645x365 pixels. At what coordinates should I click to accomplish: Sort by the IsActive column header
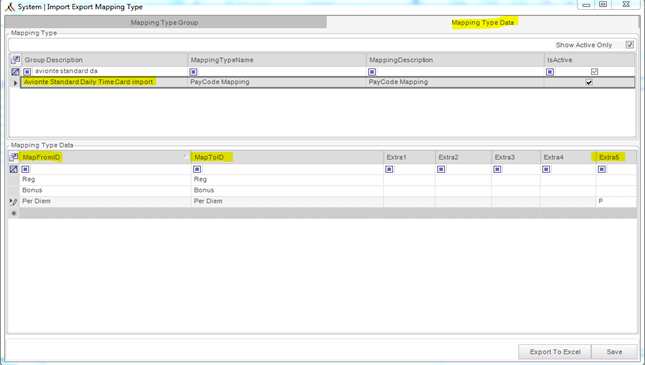[x=590, y=60]
